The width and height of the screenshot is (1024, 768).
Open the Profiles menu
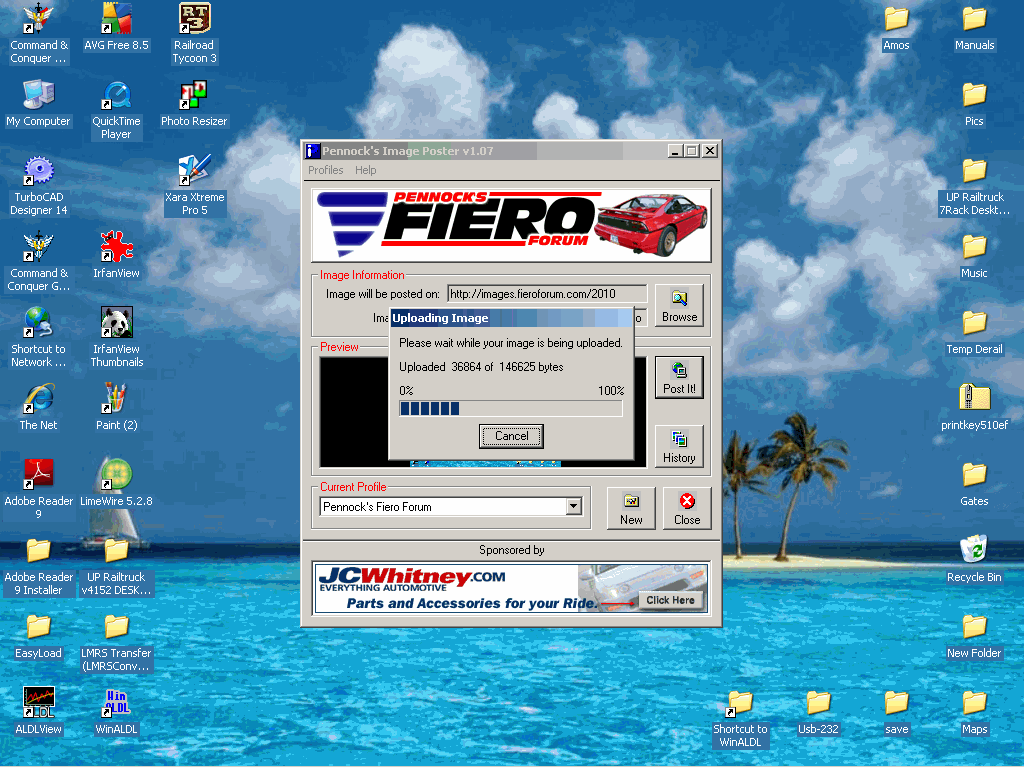tap(325, 170)
